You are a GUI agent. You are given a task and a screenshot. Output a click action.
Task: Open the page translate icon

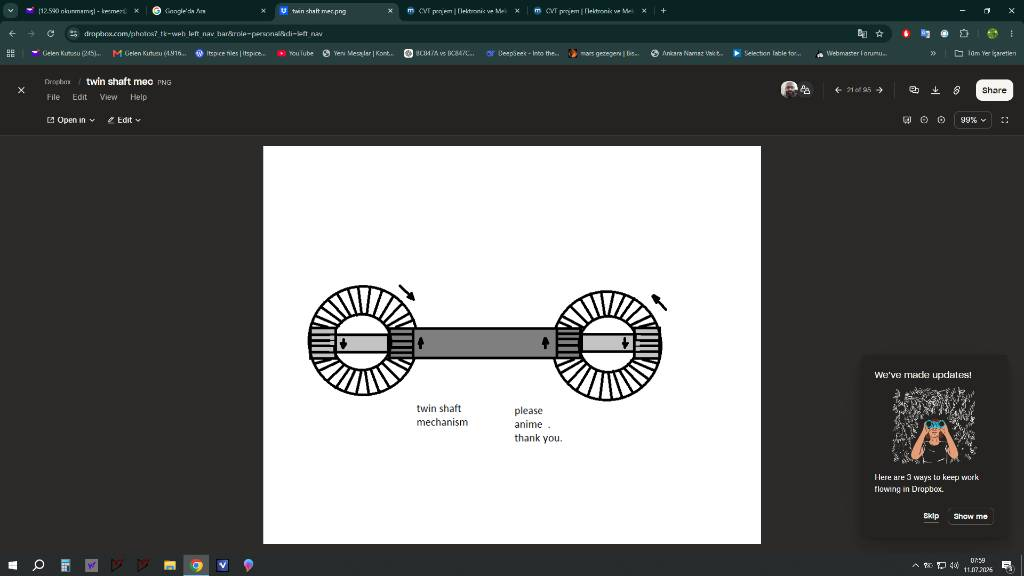(x=862, y=33)
